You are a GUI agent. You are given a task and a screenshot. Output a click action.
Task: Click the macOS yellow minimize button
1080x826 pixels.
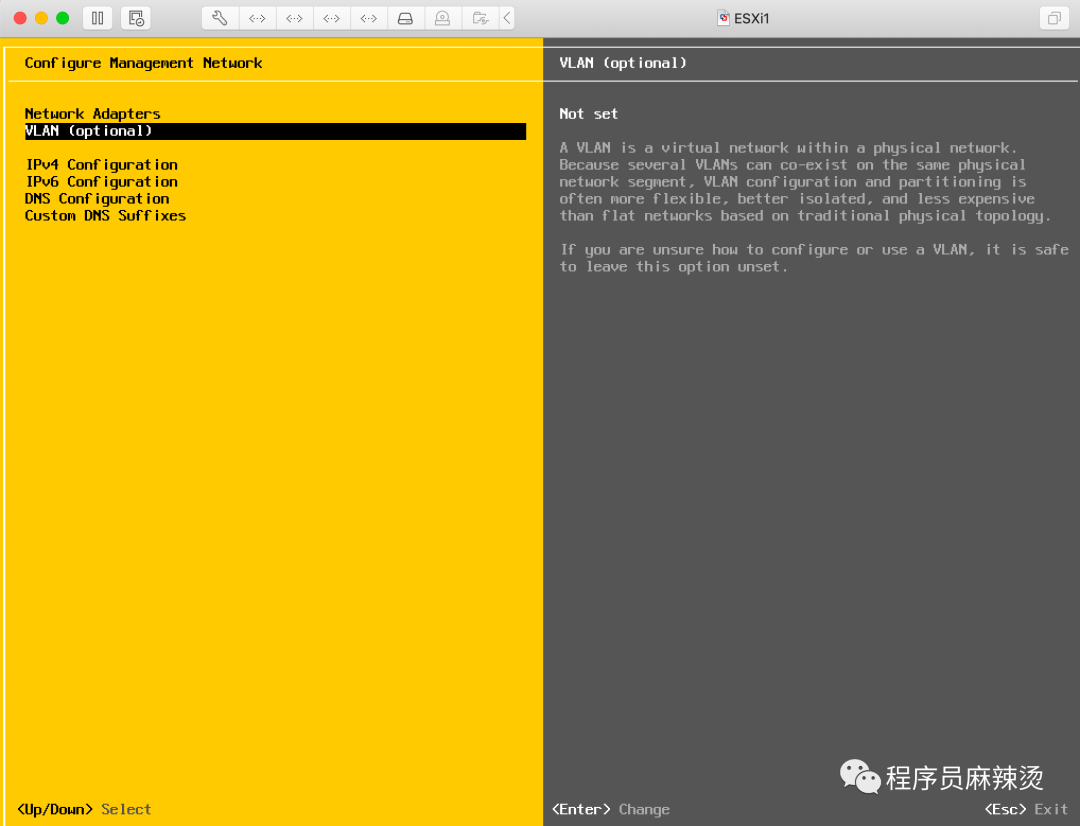(41, 18)
